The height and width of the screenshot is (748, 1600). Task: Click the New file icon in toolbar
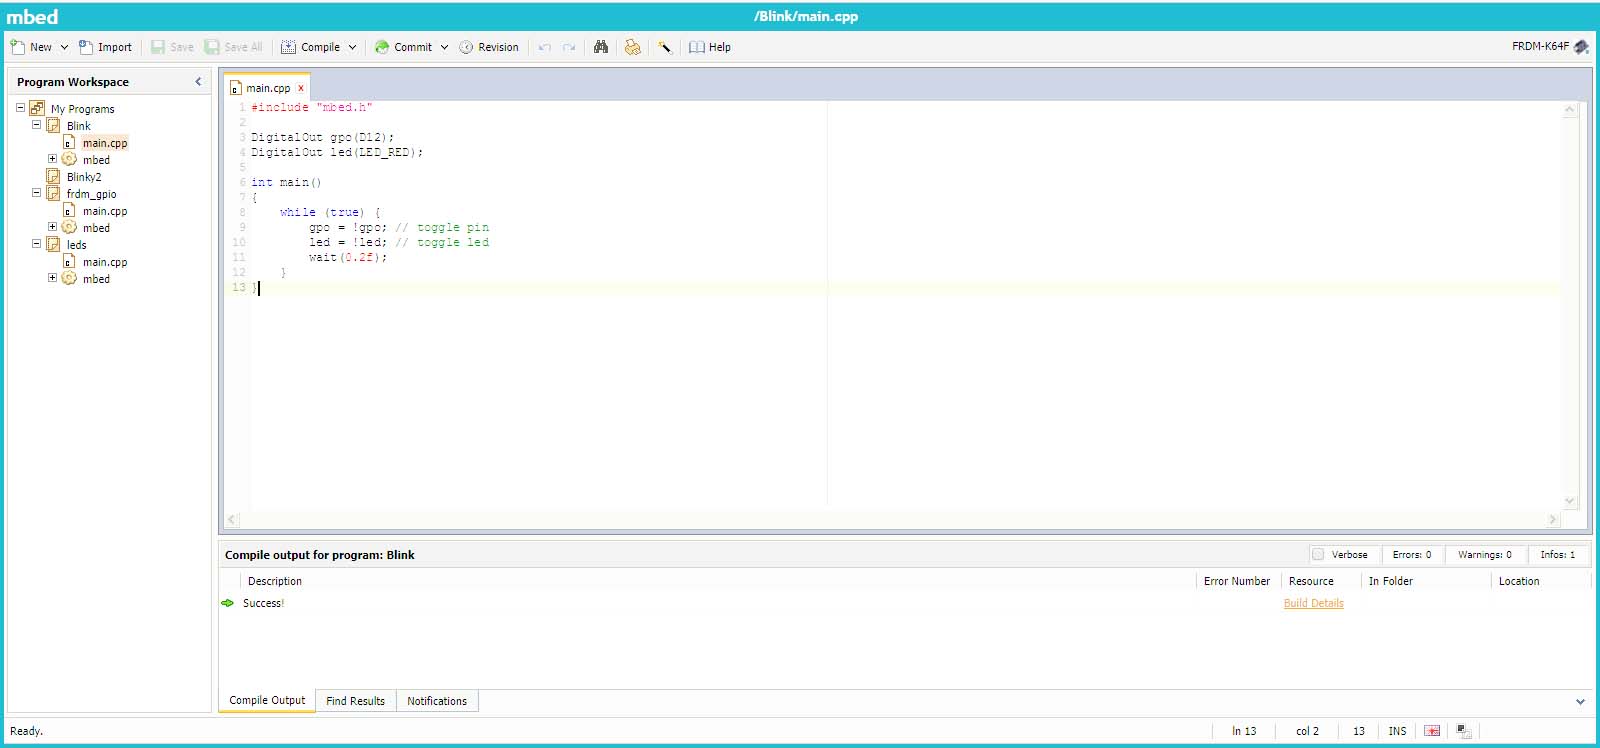pos(17,47)
